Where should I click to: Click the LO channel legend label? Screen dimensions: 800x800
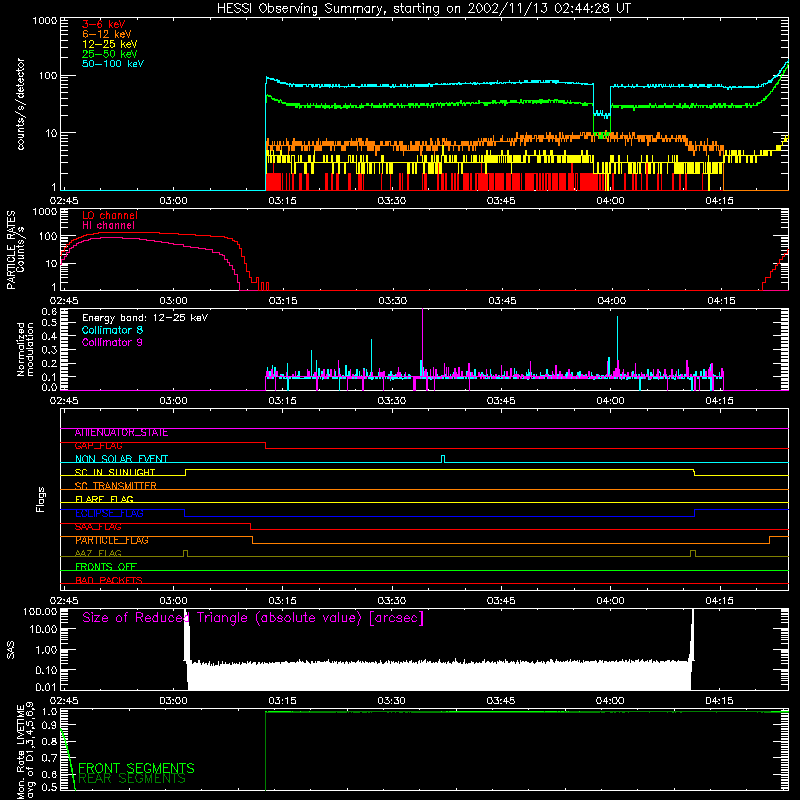110,216
